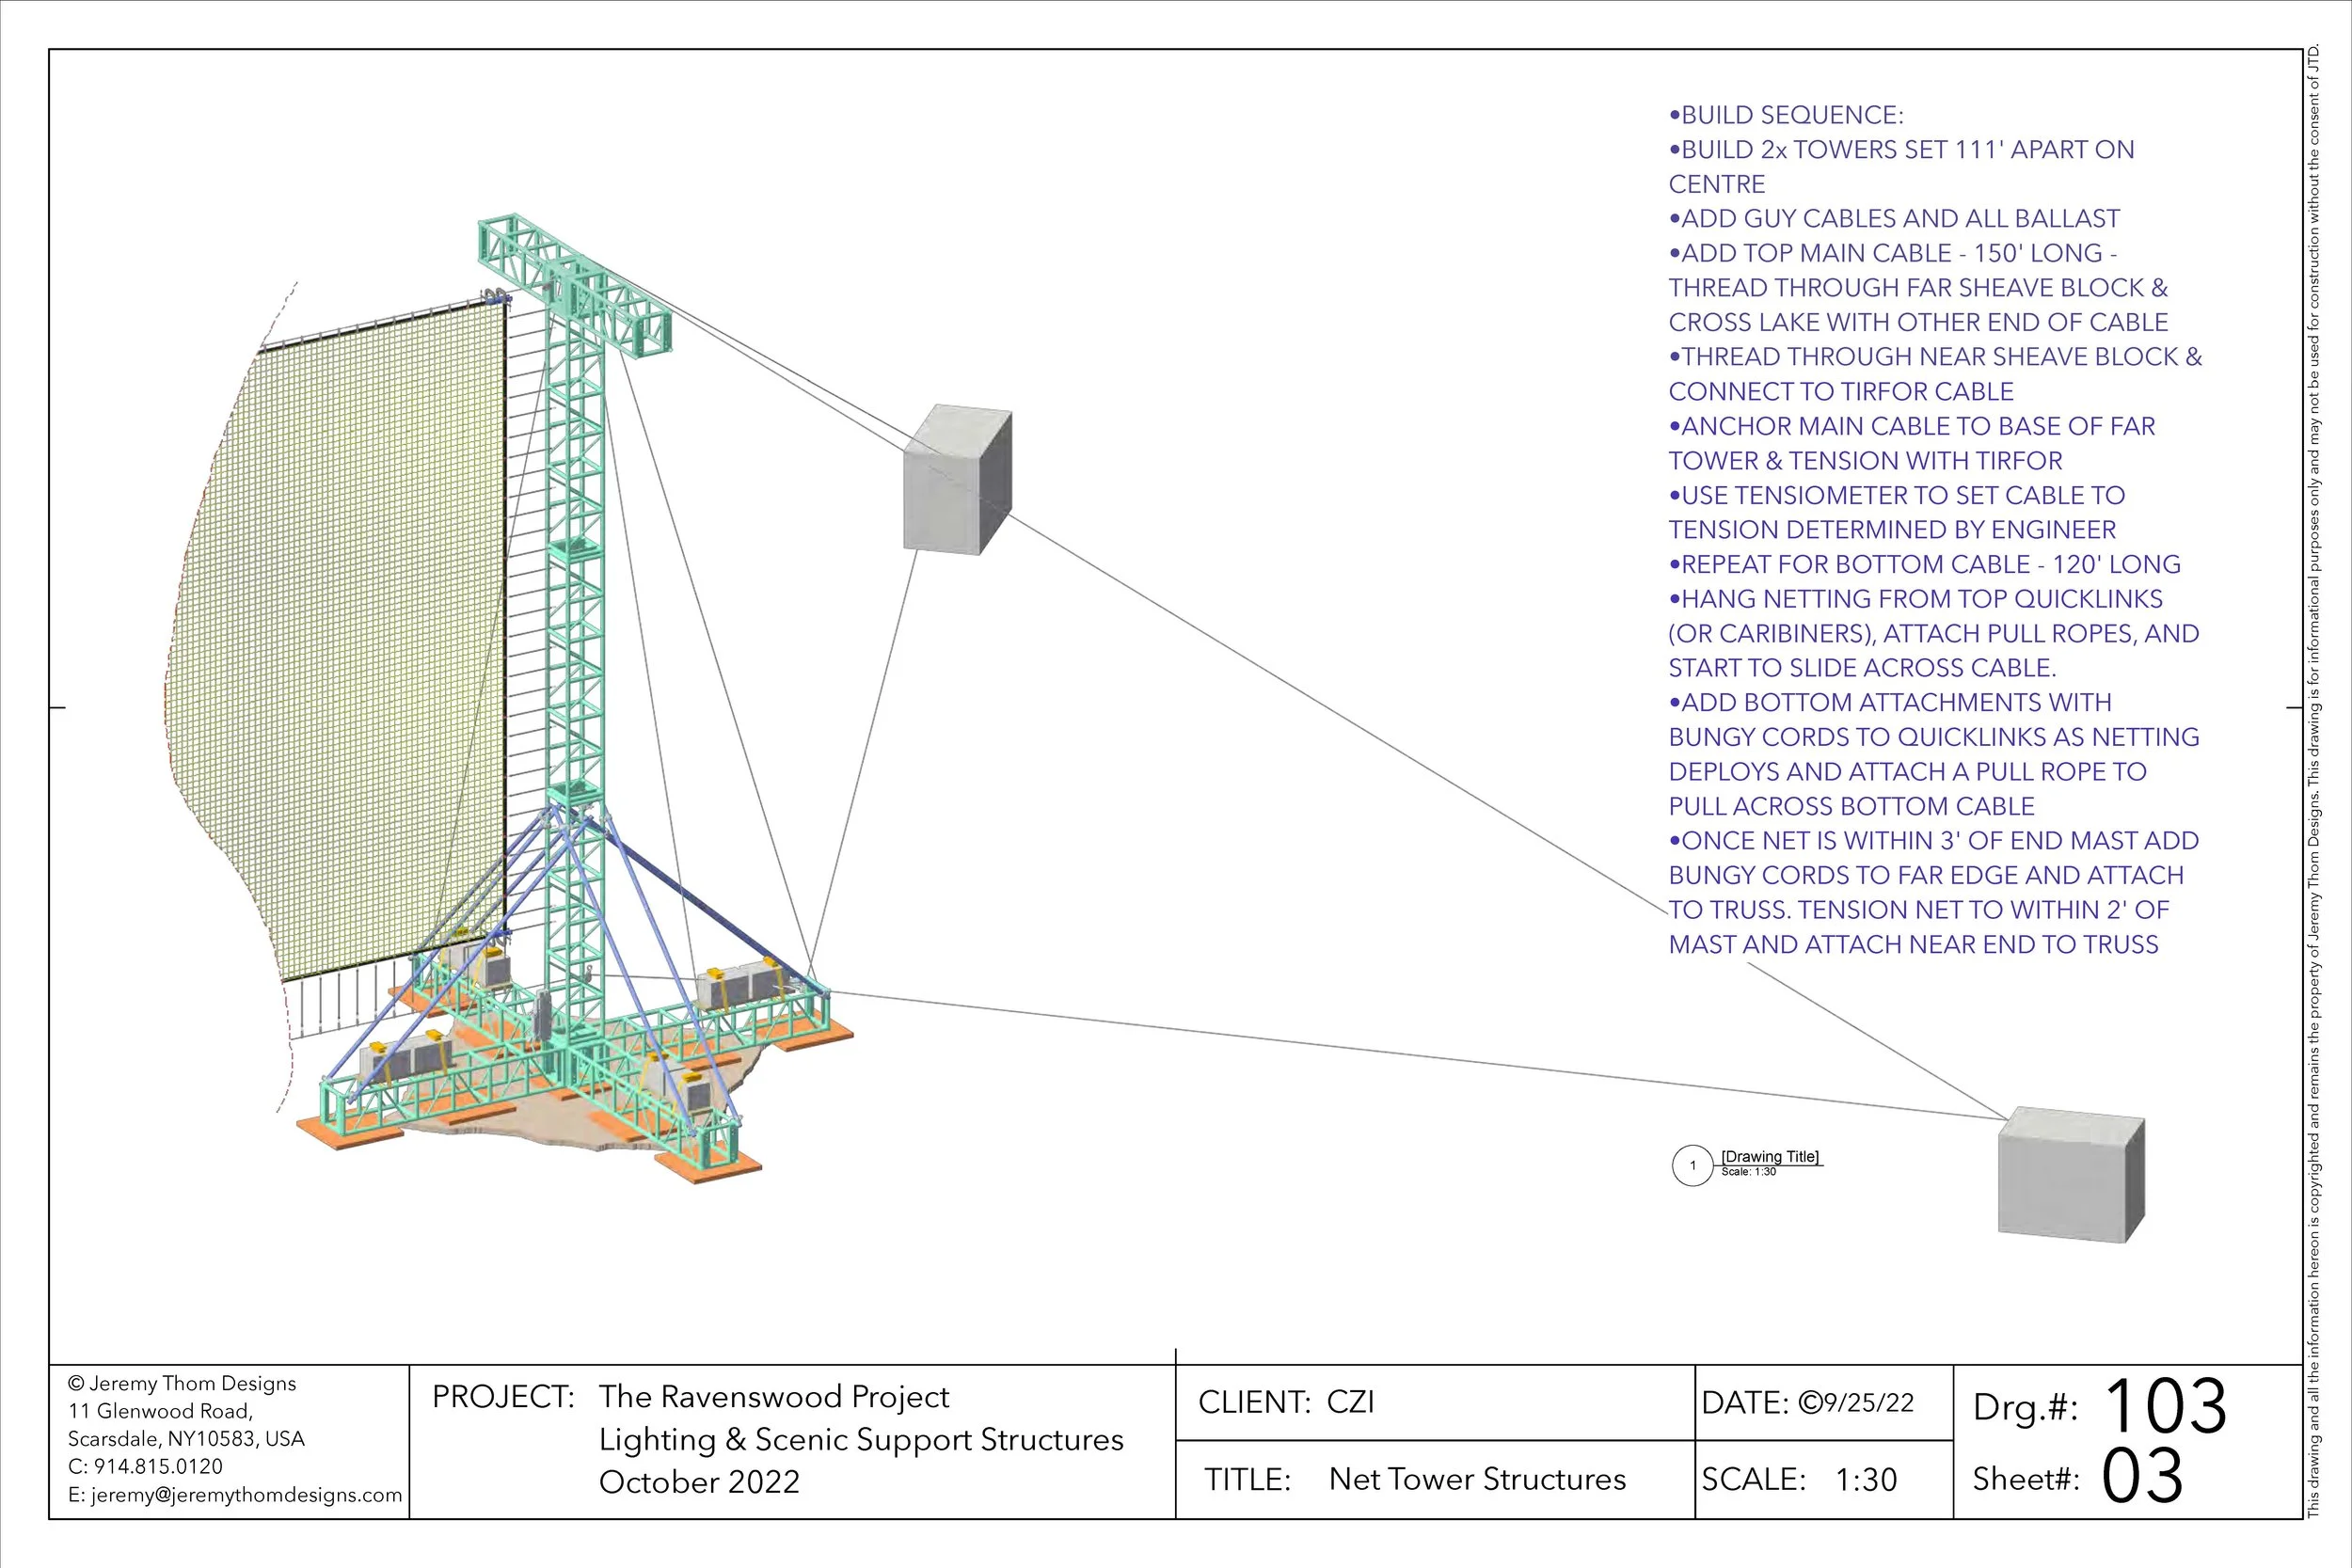The width and height of the screenshot is (2352, 1568).
Task: Click the Jeremy Thom Designs copyright line
Action: (182, 1383)
